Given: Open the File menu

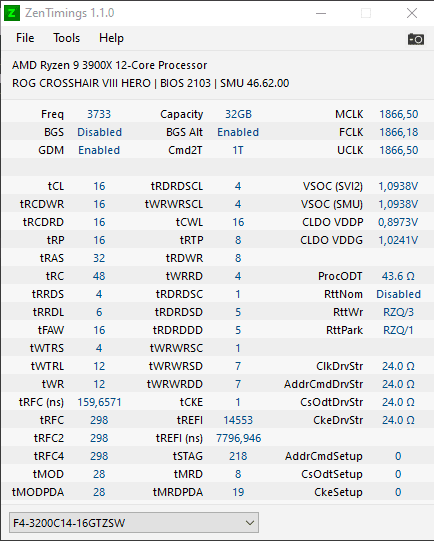Looking at the screenshot, I should [x=25, y=38].
